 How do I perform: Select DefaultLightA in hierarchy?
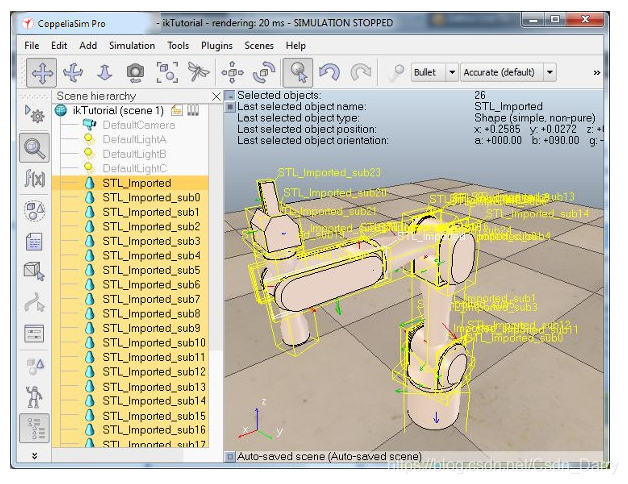tap(134, 139)
